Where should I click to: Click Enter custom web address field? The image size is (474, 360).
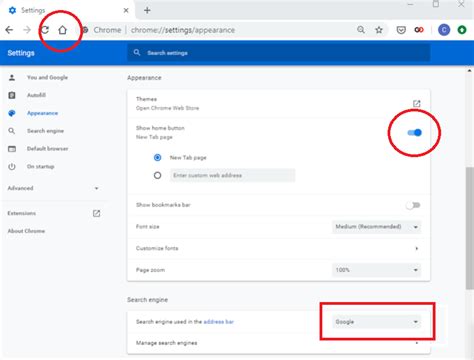coord(232,175)
